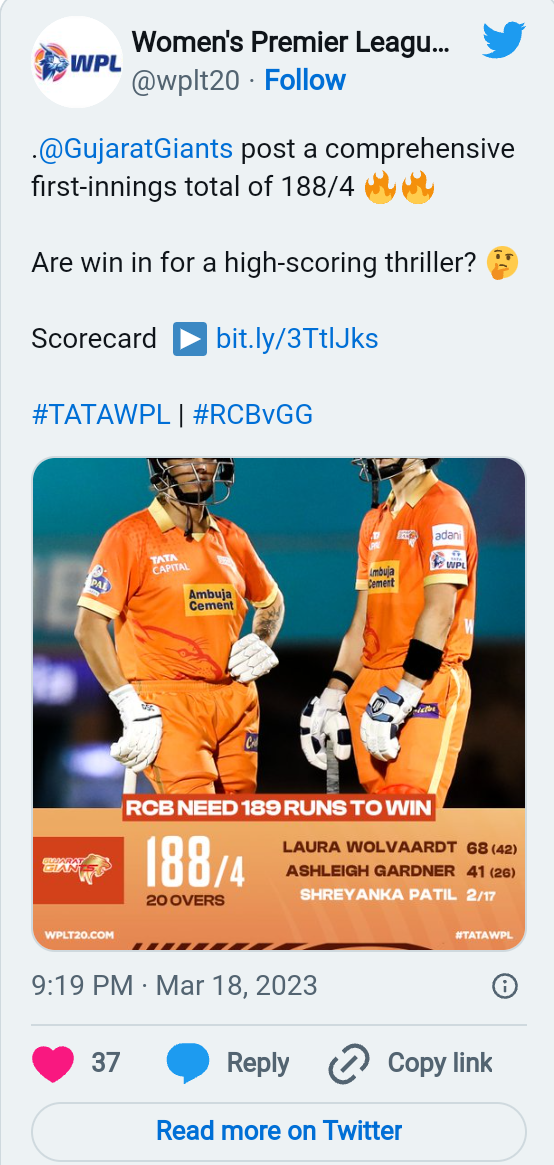Open Women's Premier League profile name

coord(290,44)
